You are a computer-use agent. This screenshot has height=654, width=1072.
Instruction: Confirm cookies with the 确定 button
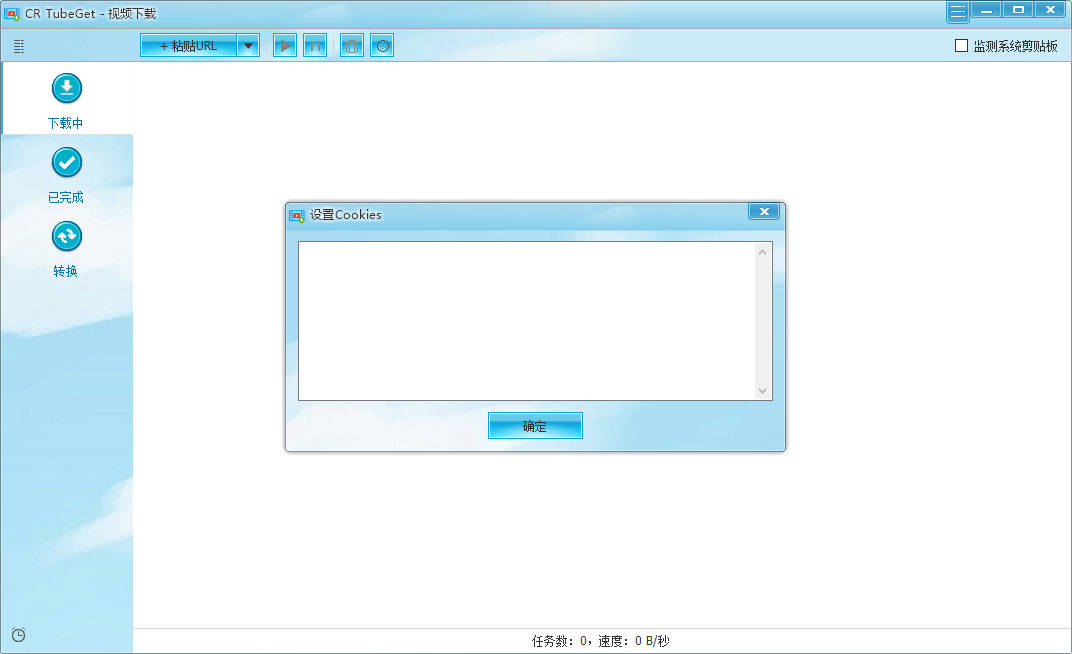[x=535, y=426]
